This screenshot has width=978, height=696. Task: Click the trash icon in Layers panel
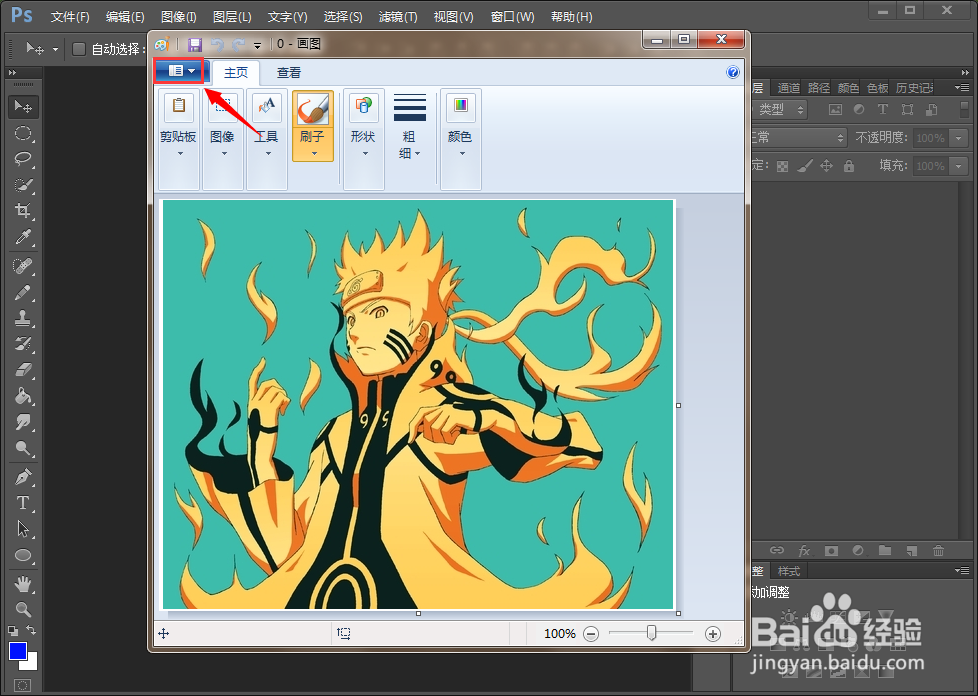pyautogui.click(x=938, y=551)
